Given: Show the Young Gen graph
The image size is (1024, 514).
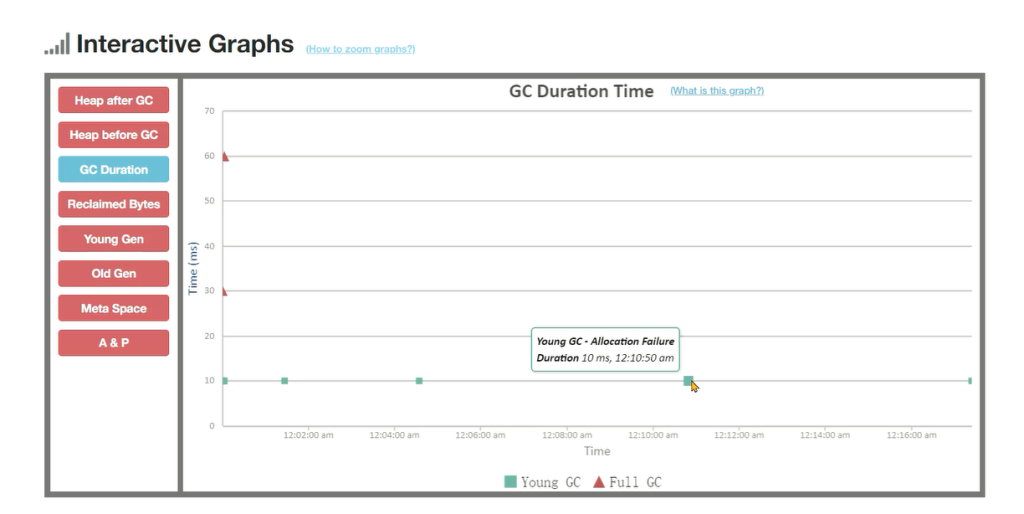Looking at the screenshot, I should tap(113, 239).
